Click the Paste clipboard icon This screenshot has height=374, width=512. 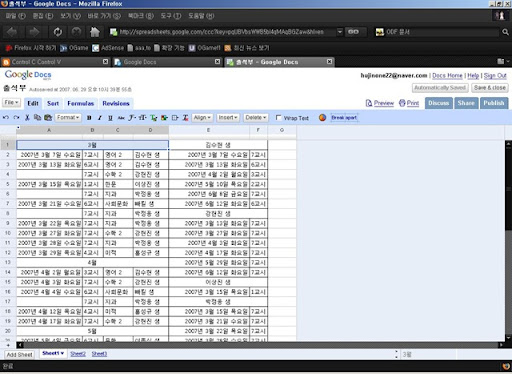48,118
